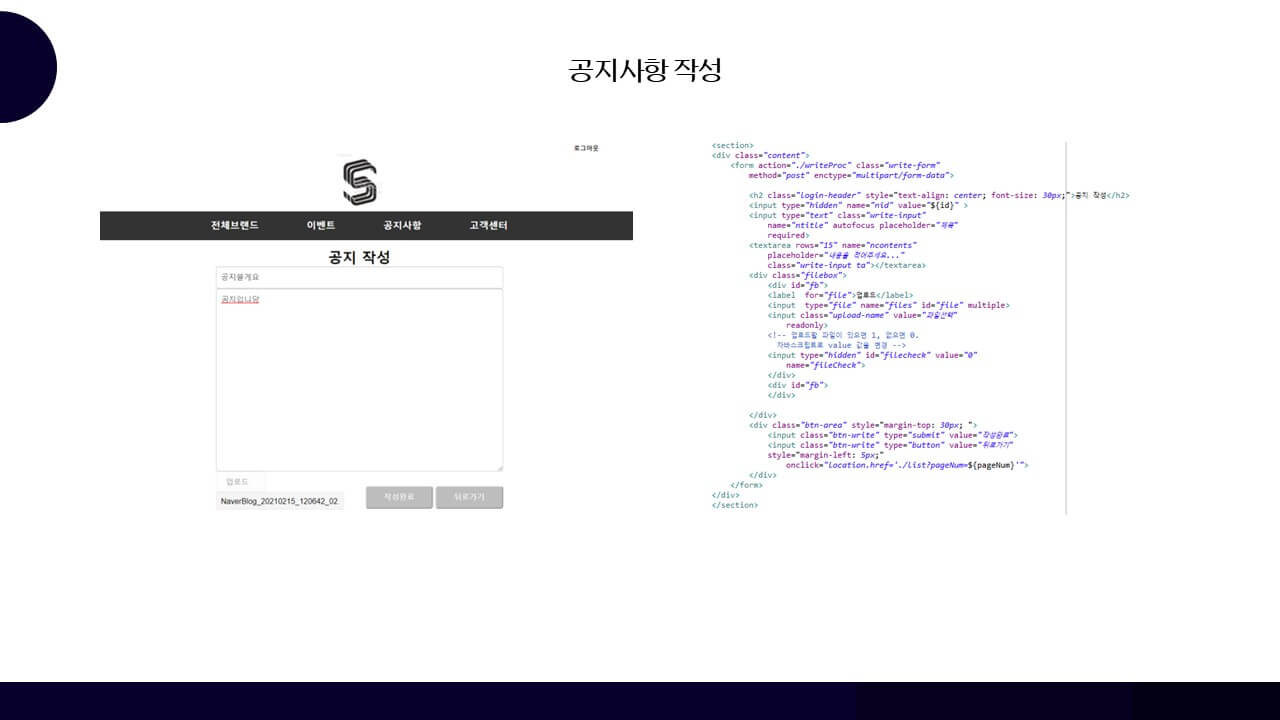
Task: Click the name="fileCheck" code line
Action: (x=825, y=365)
